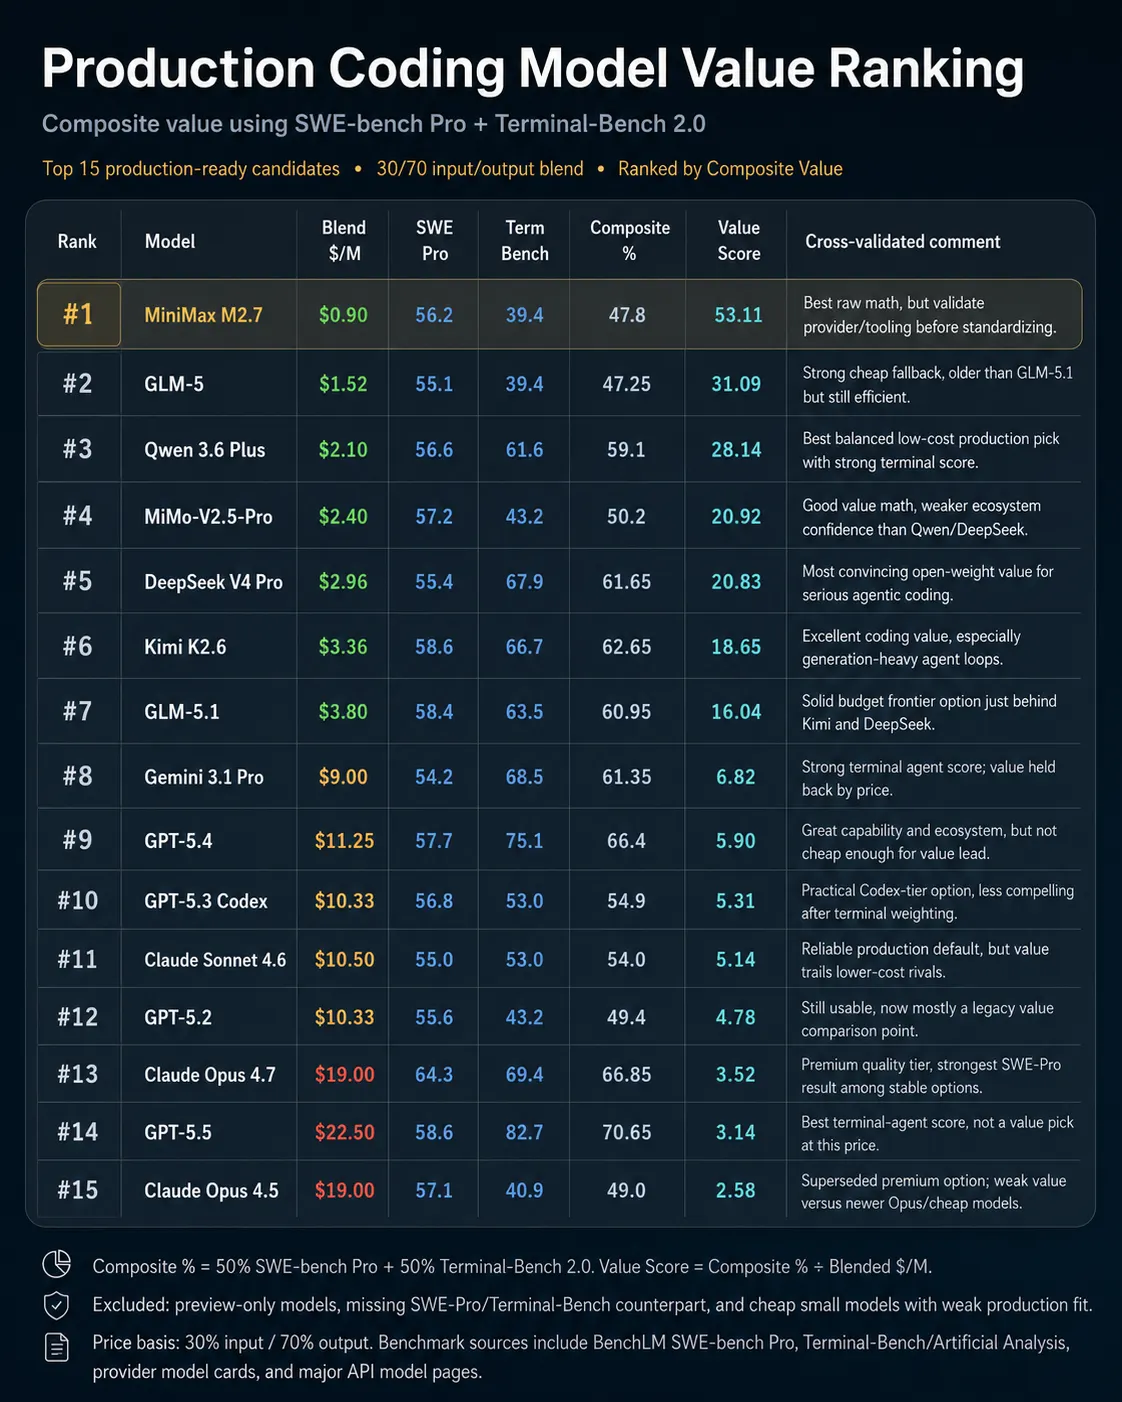
Task: Click the Top 15 production-ready candidates label
Action: click(x=191, y=169)
